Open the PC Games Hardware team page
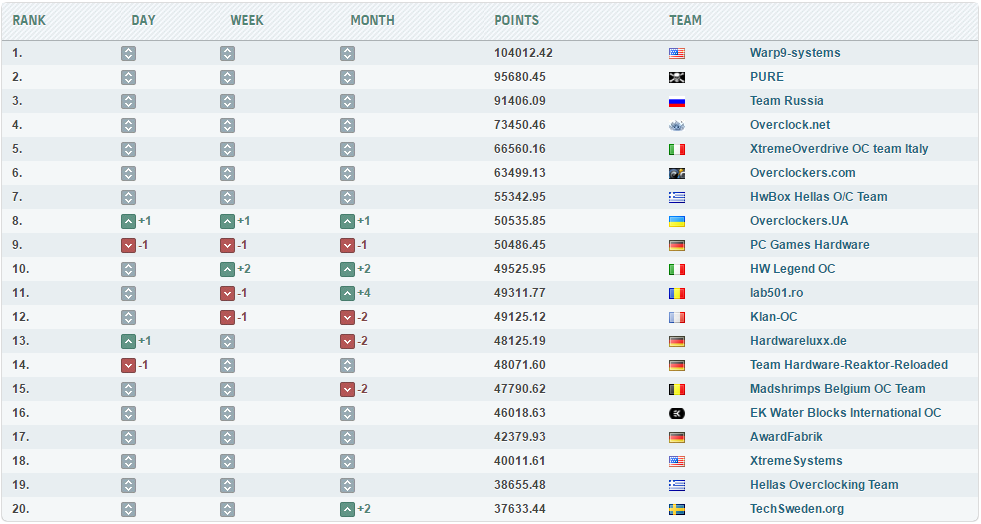Screen dimensions: 981x524 click(809, 245)
